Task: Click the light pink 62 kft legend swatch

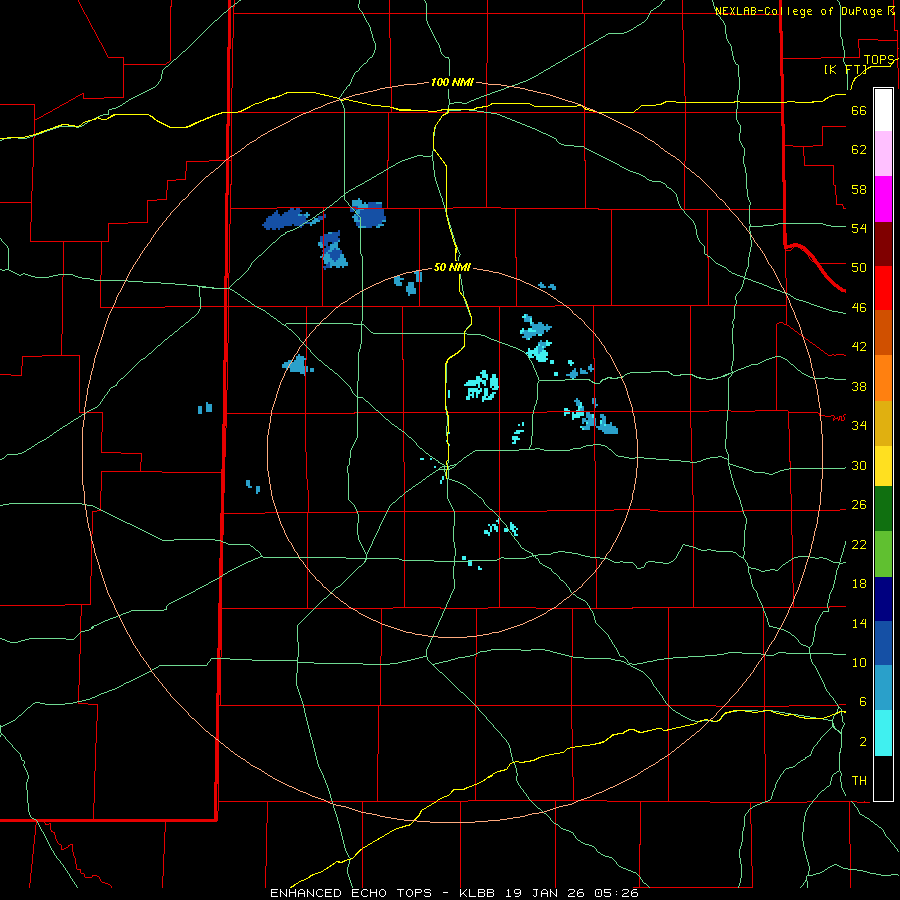Action: coord(883,154)
